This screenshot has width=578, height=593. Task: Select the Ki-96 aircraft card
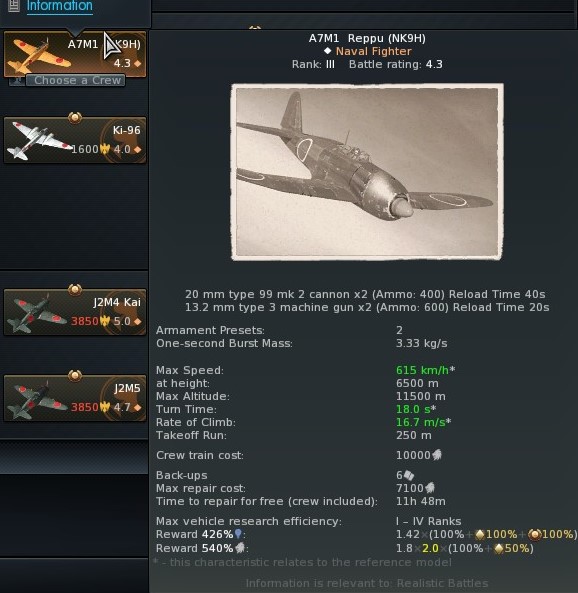click(x=75, y=140)
